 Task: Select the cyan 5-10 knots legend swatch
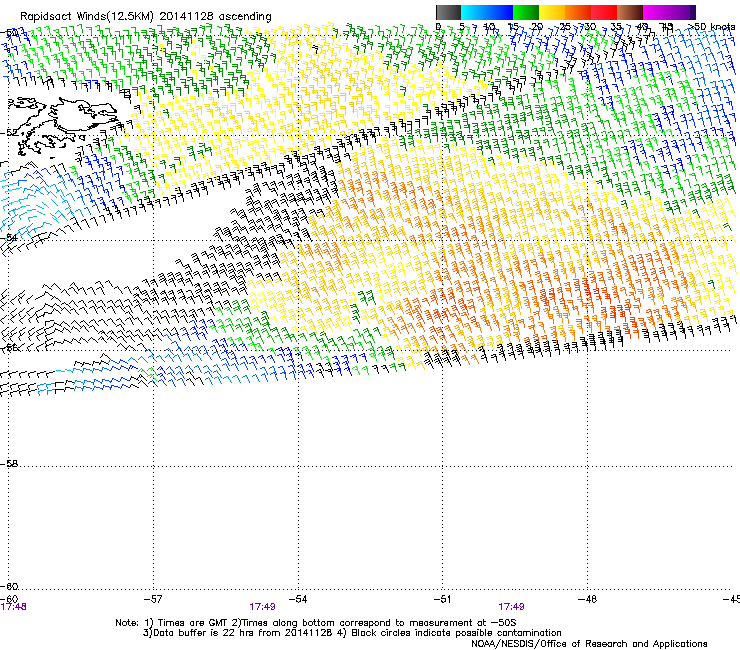(x=474, y=12)
